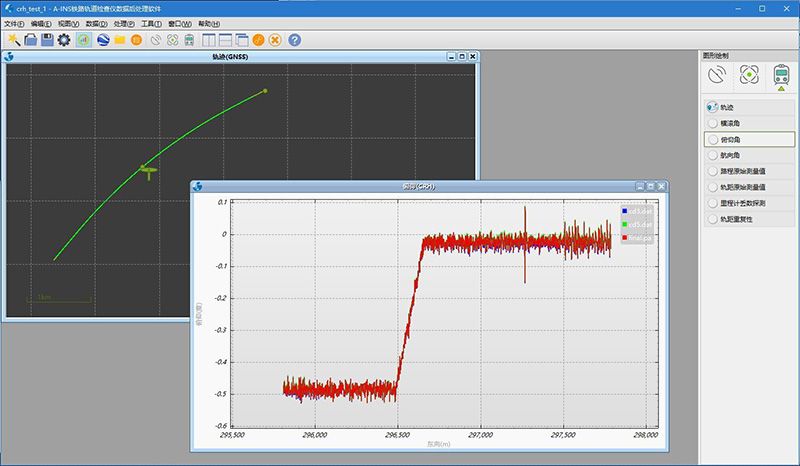Image resolution: width=800 pixels, height=466 pixels.
Task: Click the magic wand new project icon
Action: pos(13,40)
